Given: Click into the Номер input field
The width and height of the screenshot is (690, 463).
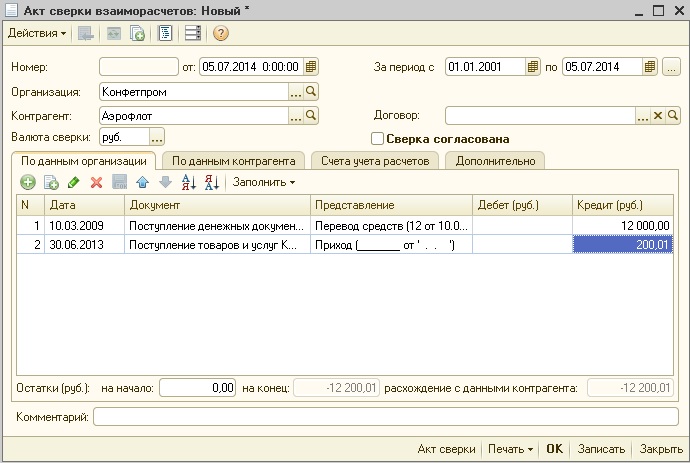Looking at the screenshot, I should 139,67.
